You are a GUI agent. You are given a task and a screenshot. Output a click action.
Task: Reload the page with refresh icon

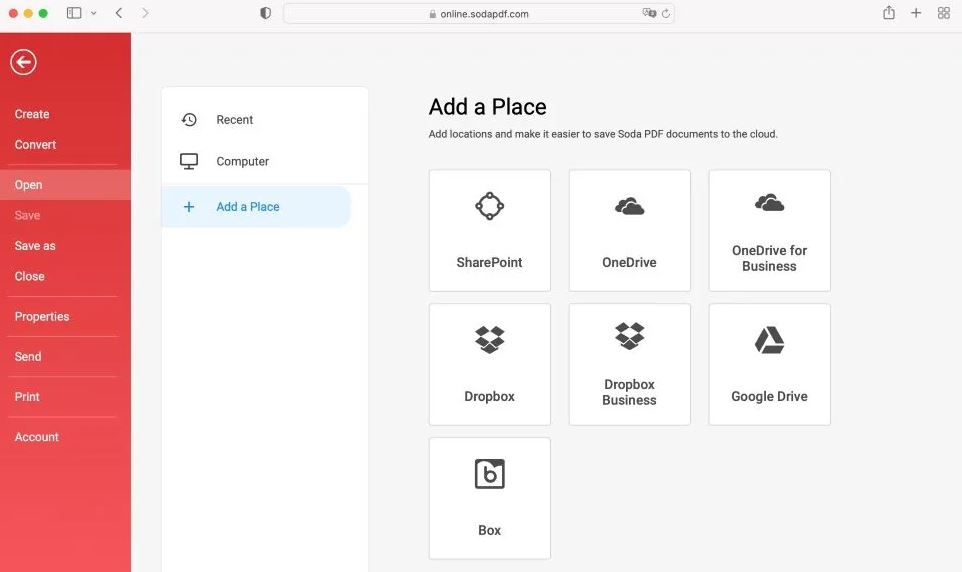coord(666,14)
